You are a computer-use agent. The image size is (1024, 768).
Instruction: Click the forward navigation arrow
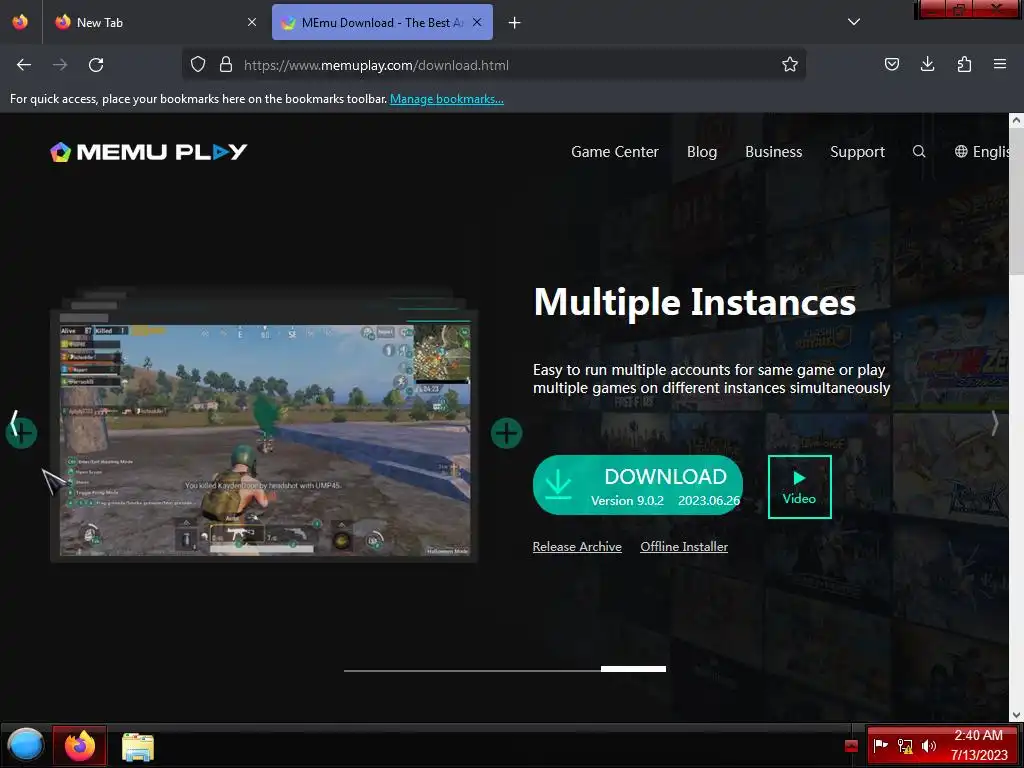point(60,65)
